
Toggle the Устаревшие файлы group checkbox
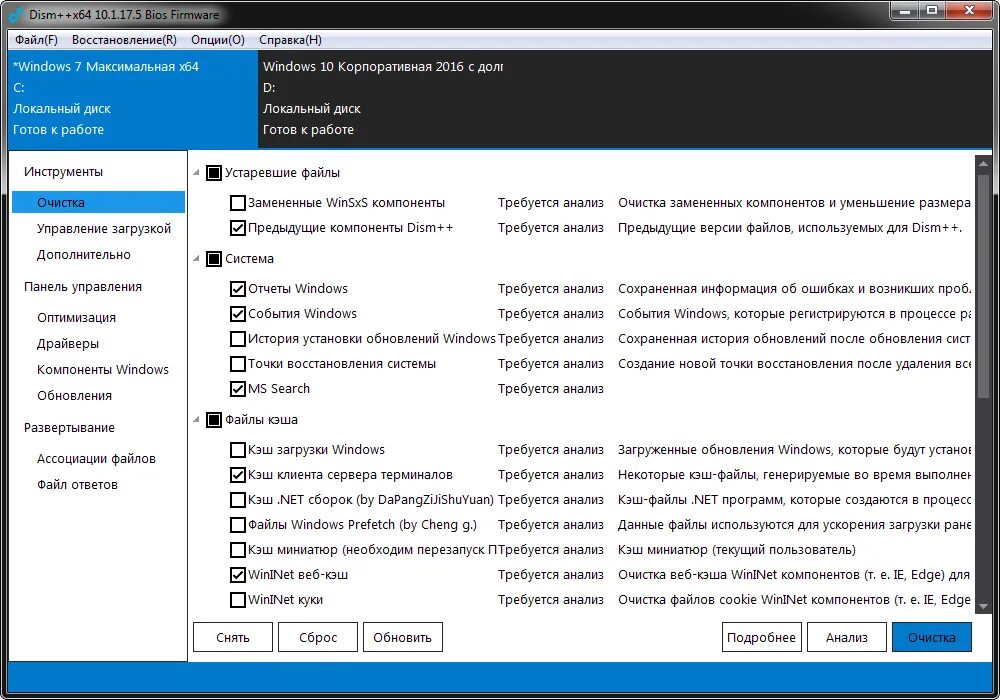214,173
